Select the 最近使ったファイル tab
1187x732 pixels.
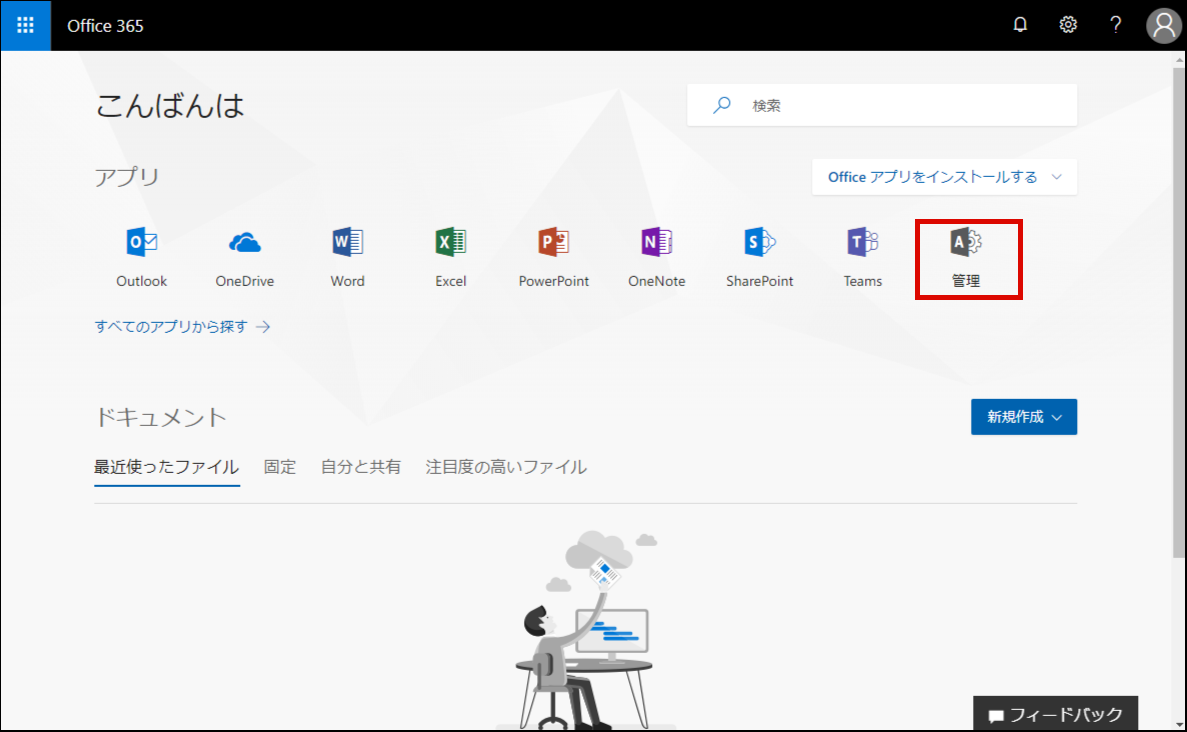click(x=167, y=467)
